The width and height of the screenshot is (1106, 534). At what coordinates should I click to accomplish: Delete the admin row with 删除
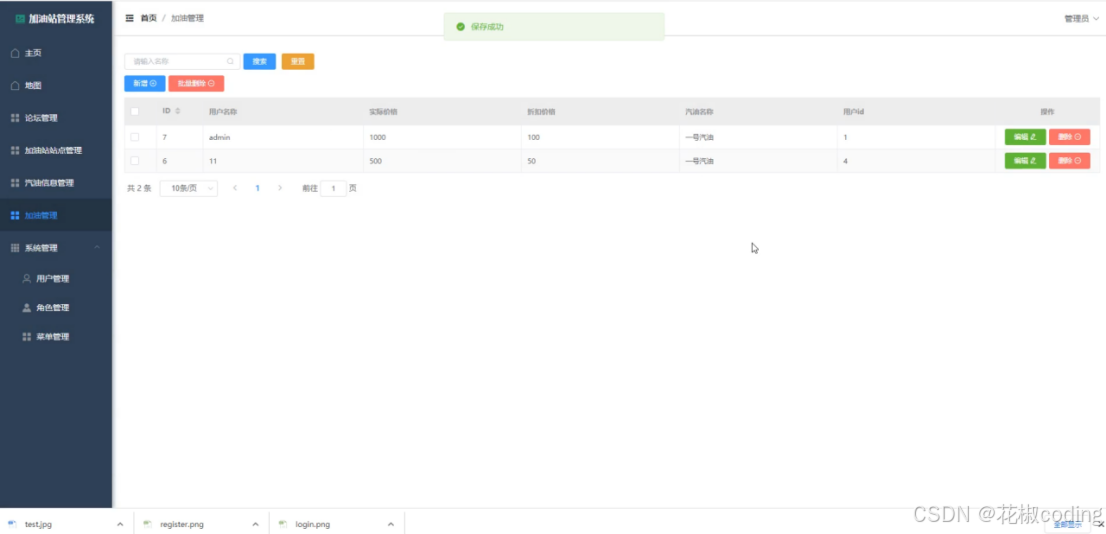(1069, 137)
